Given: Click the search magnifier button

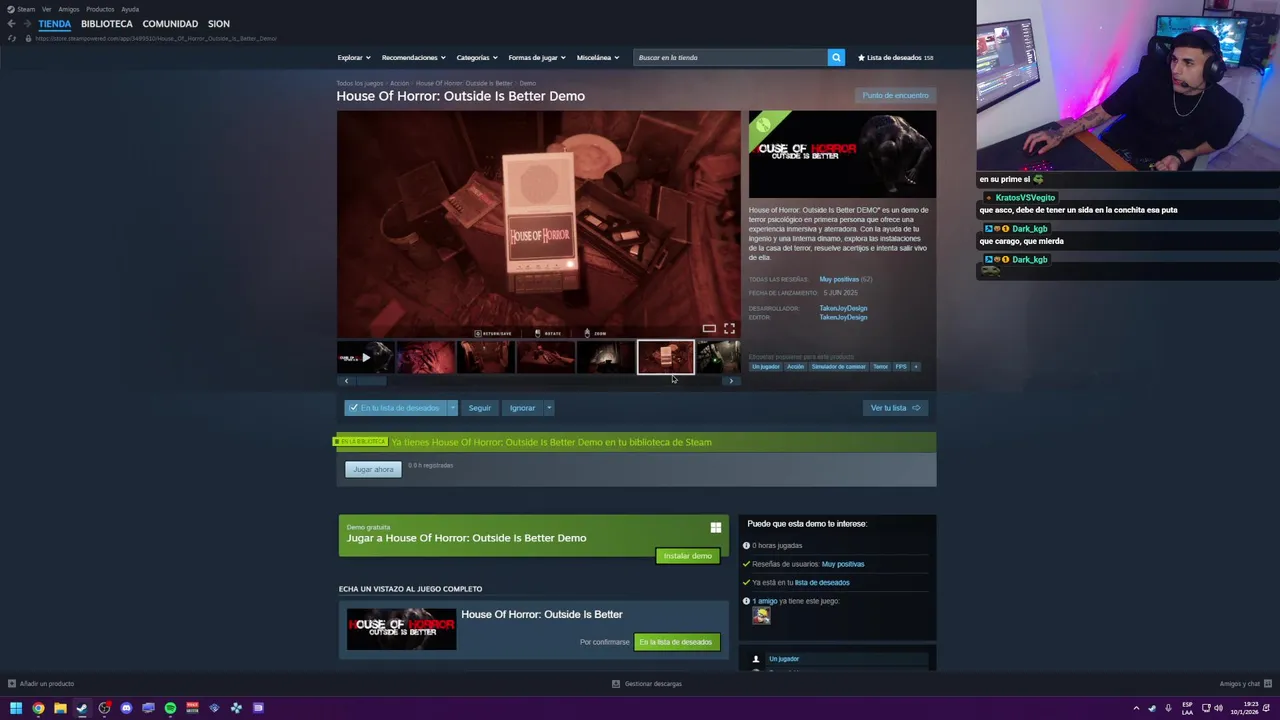Looking at the screenshot, I should click(836, 57).
